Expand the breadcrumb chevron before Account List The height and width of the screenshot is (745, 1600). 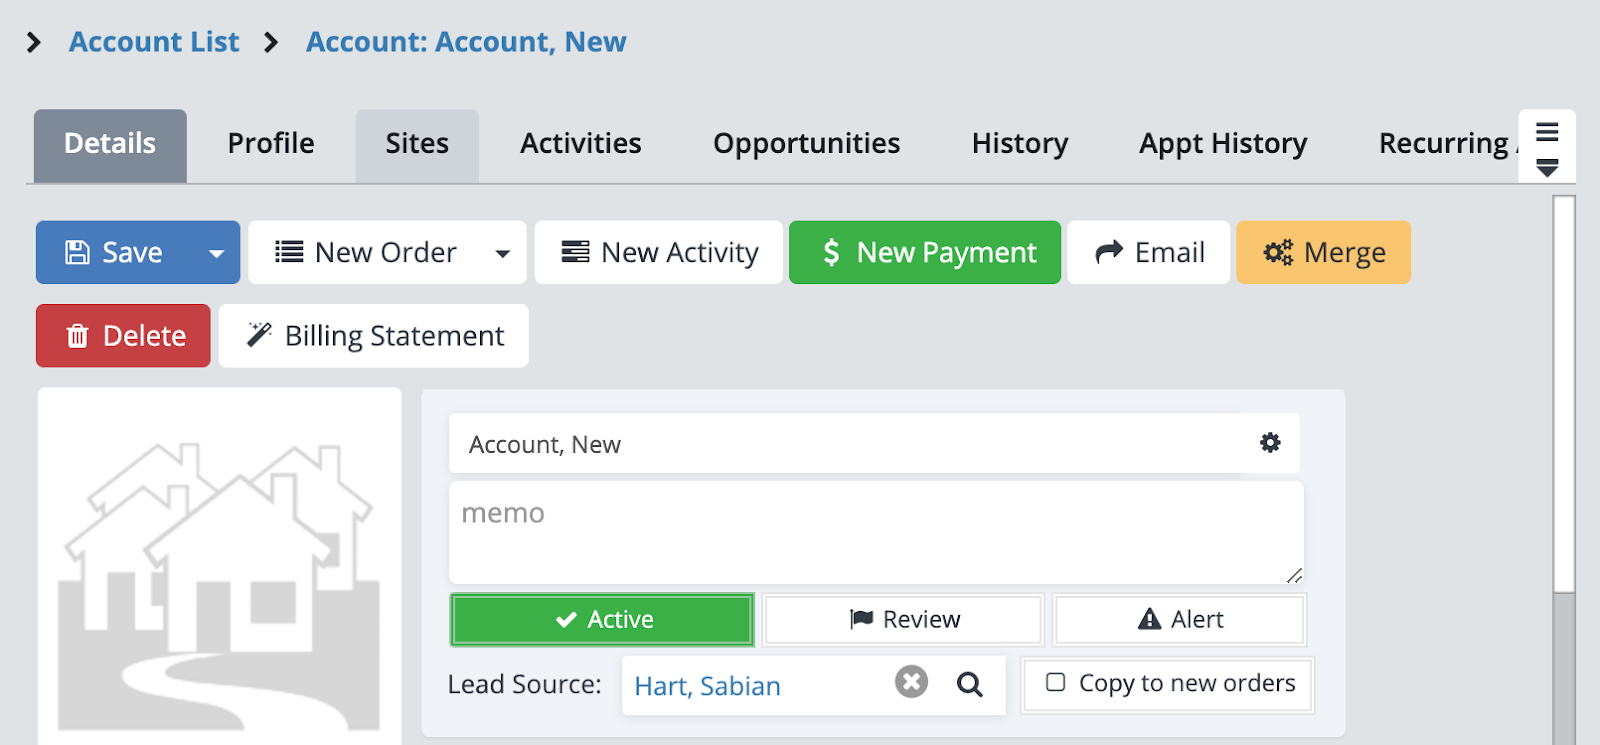[x=34, y=42]
